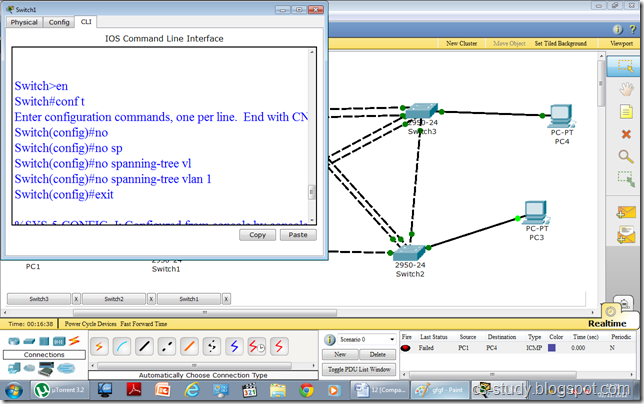Open the Config tab
644x404 pixels.
(x=59, y=21)
